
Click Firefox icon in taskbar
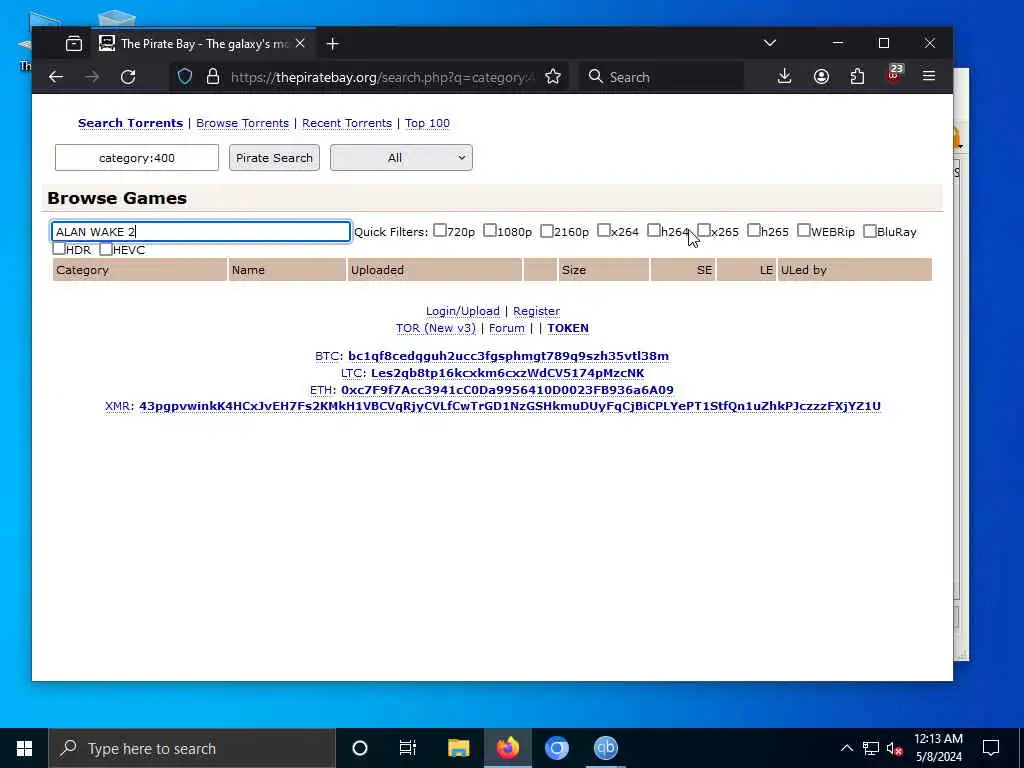[507, 748]
